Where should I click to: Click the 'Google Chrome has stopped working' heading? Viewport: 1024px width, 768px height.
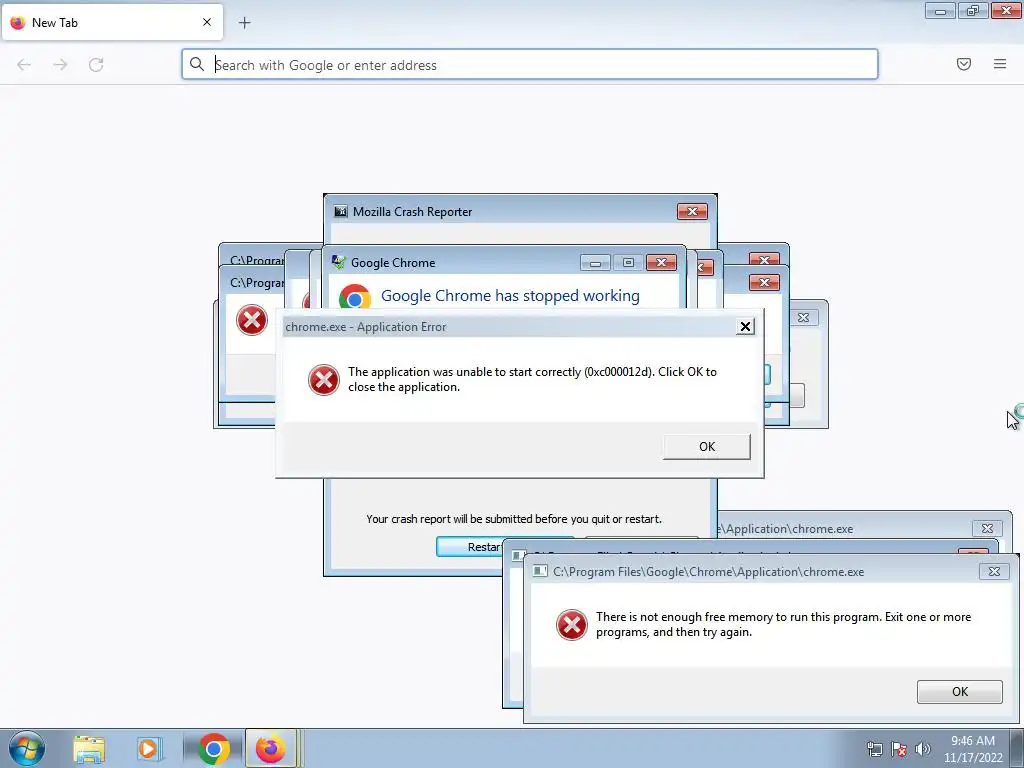[510, 296]
